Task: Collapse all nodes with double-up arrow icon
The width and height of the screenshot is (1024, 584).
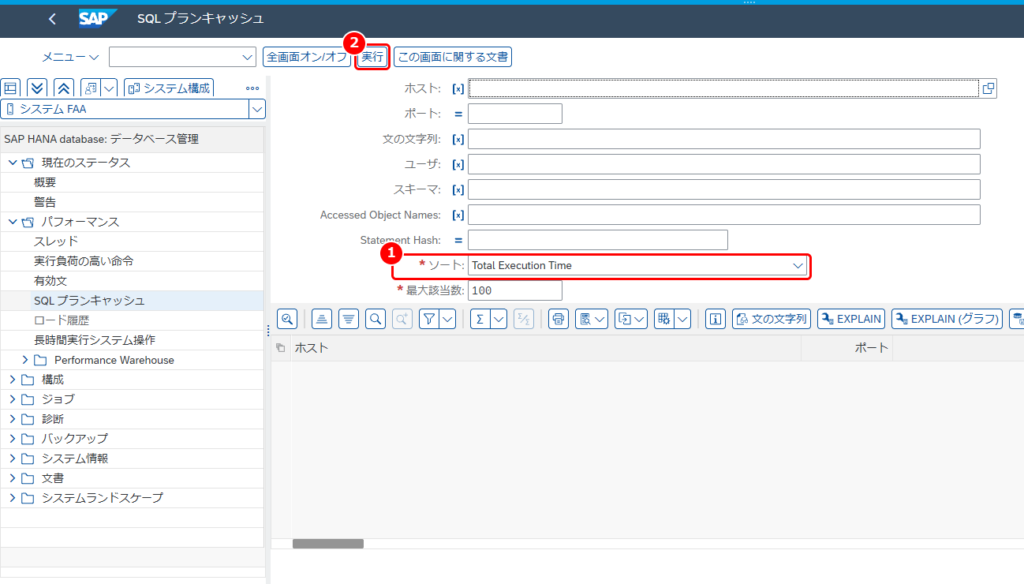Action: [x=63, y=88]
